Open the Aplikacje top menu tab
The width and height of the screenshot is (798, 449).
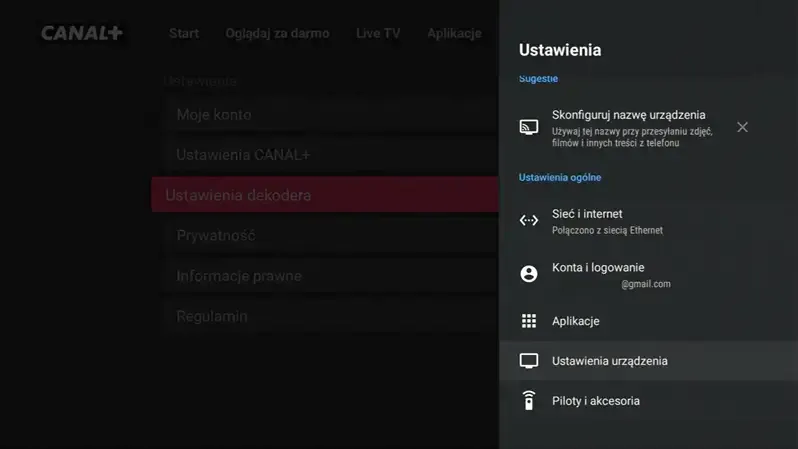tap(454, 34)
